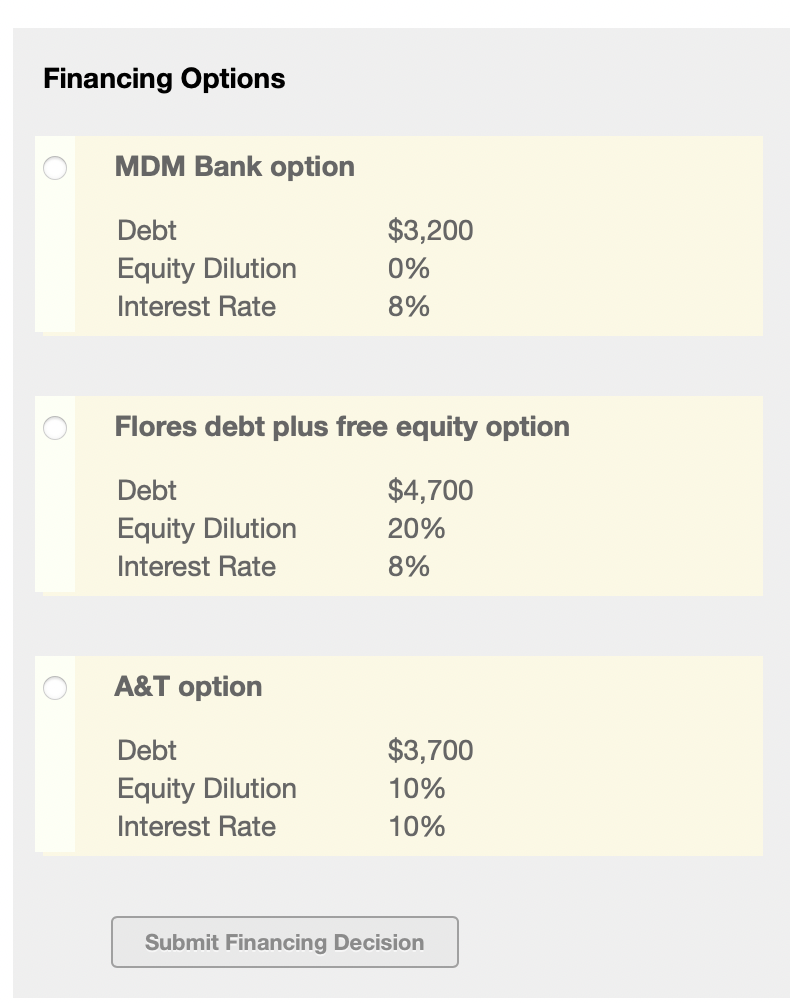Click the Debt label under MDM Bank
This screenshot has height=1003, width=790.
pyautogui.click(x=147, y=231)
